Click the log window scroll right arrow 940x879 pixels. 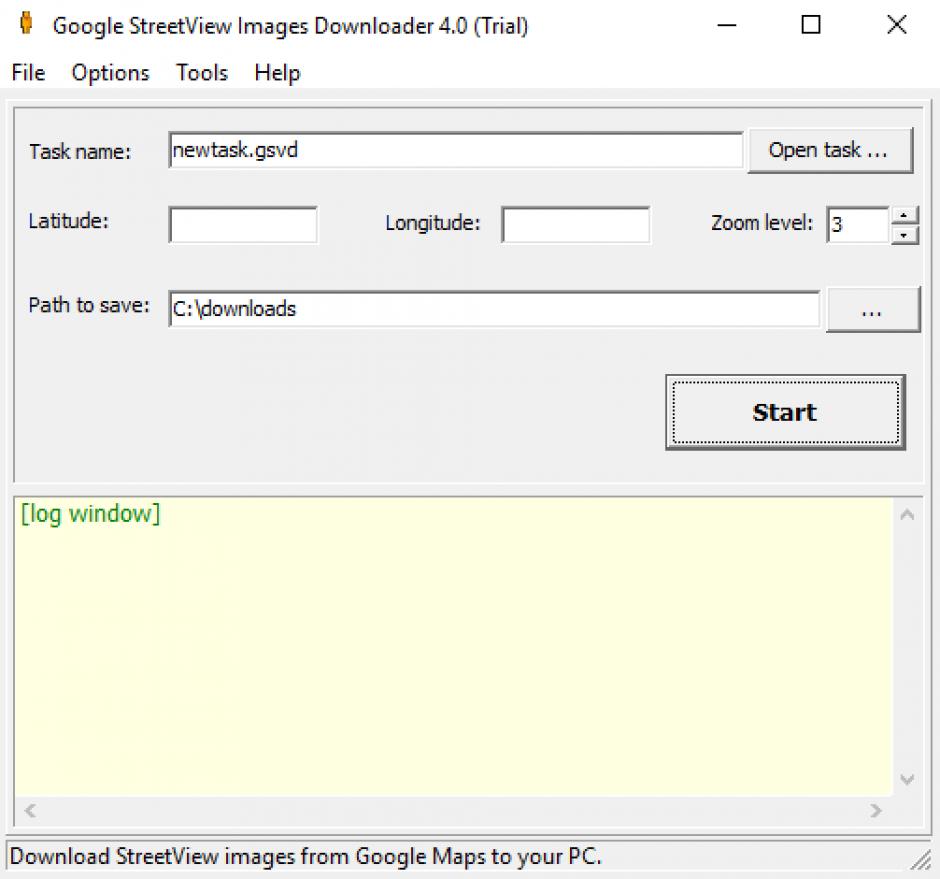tap(876, 811)
